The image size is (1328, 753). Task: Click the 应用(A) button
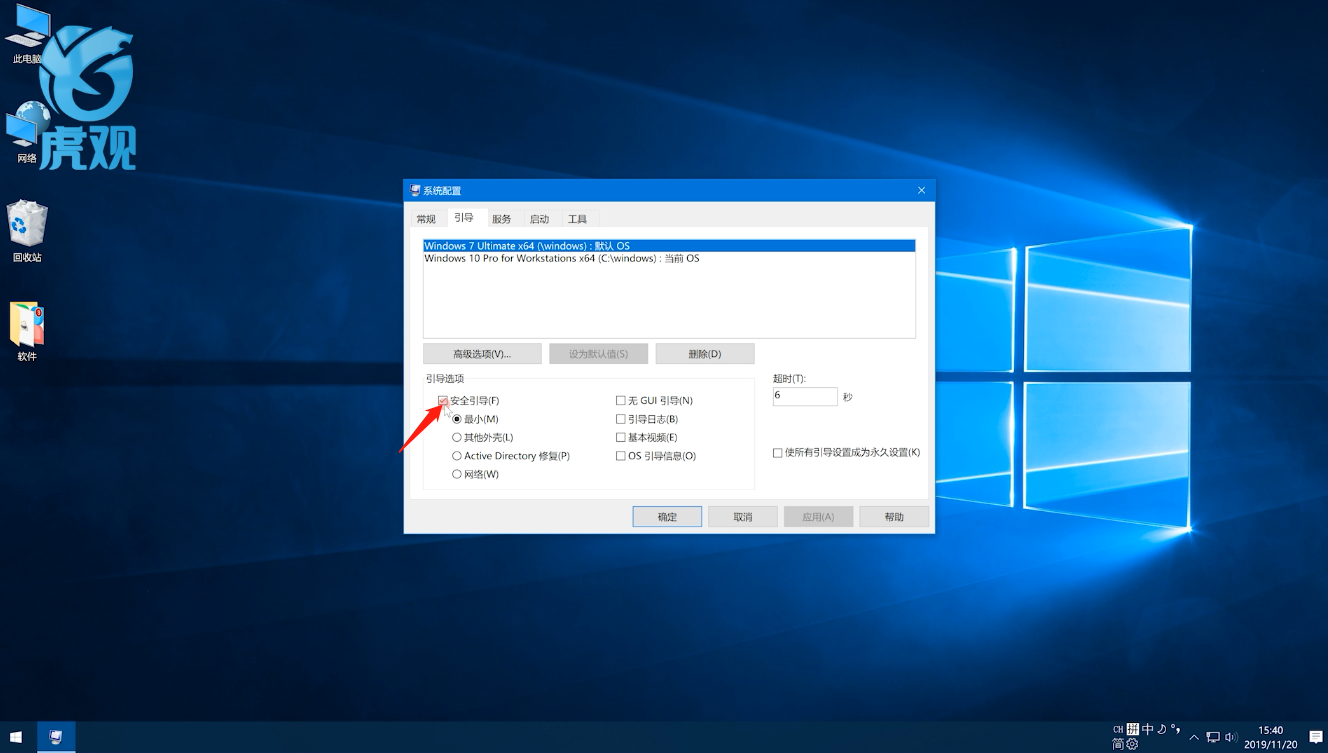pyautogui.click(x=818, y=517)
